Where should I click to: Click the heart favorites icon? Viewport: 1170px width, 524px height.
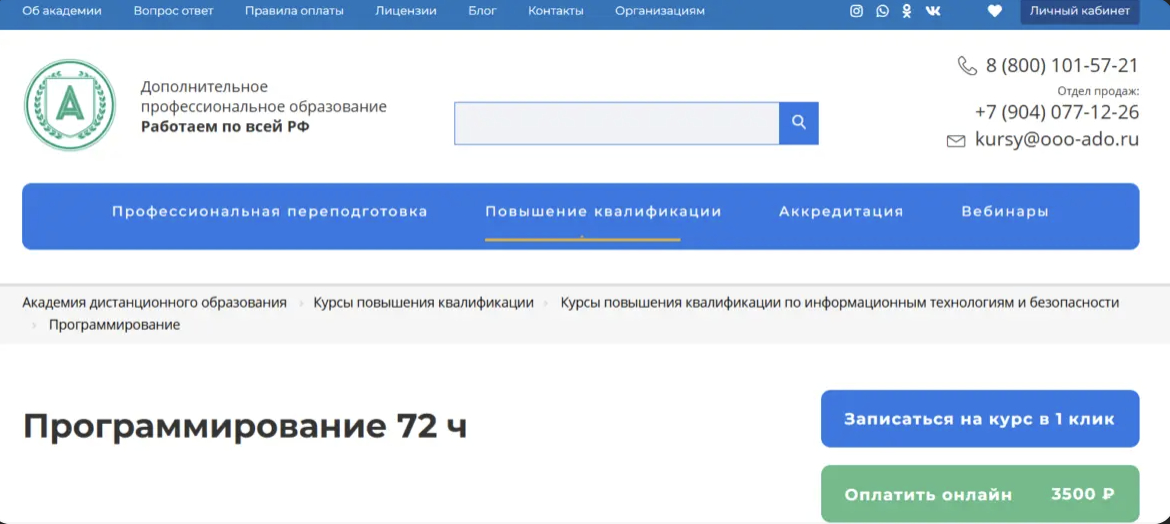point(995,11)
